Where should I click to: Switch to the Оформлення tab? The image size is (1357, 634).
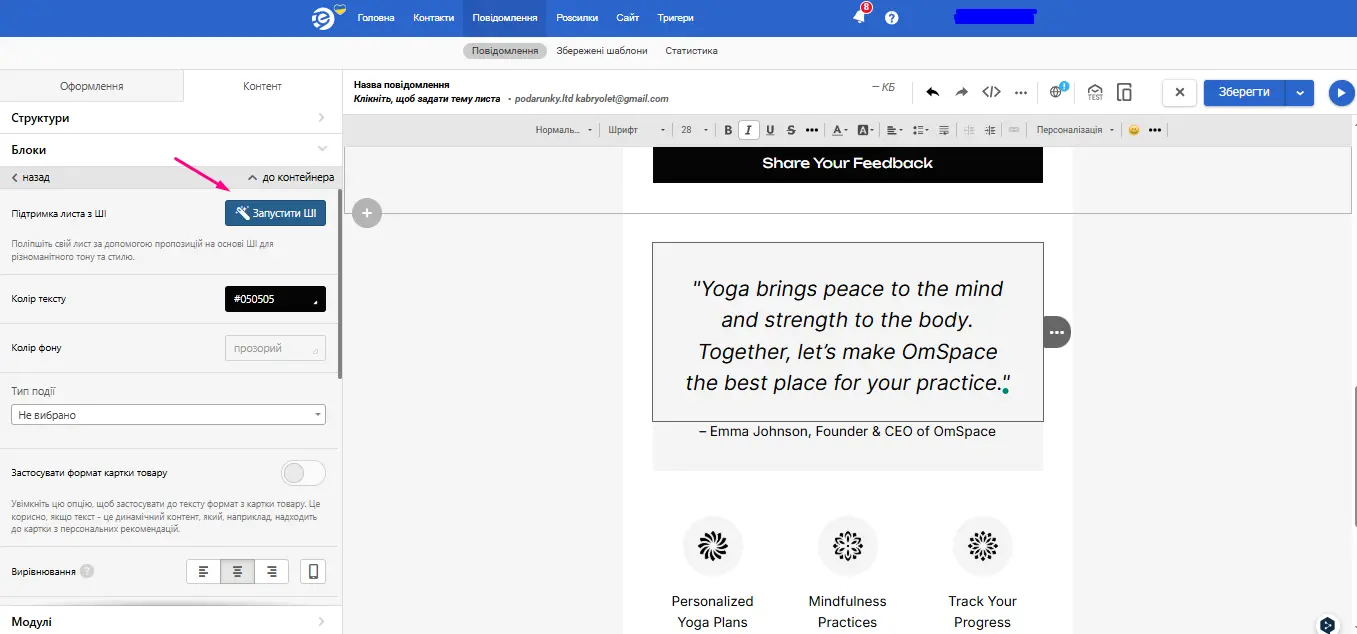[x=92, y=86]
